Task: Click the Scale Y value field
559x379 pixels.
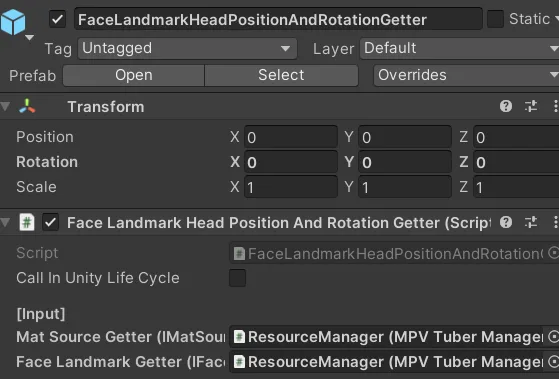Action: 405,187
